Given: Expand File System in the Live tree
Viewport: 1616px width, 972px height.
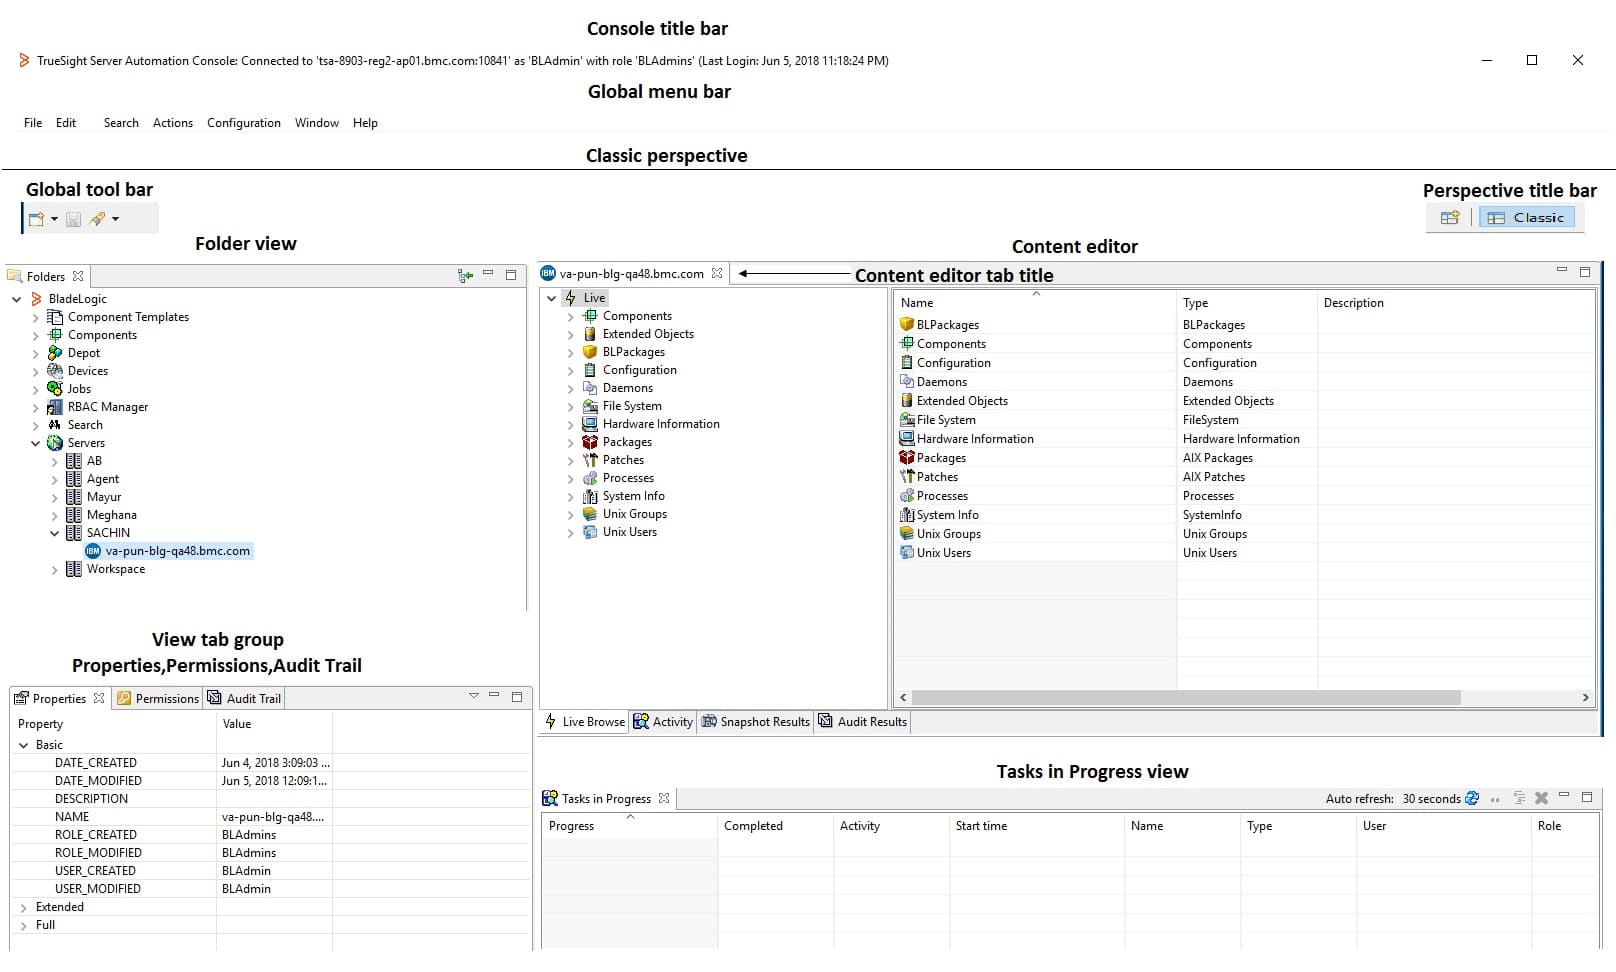Looking at the screenshot, I should point(571,406).
